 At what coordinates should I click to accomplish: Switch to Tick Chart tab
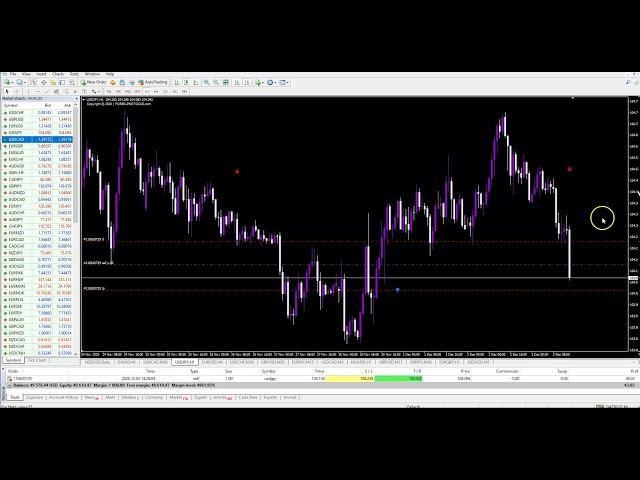point(35,360)
